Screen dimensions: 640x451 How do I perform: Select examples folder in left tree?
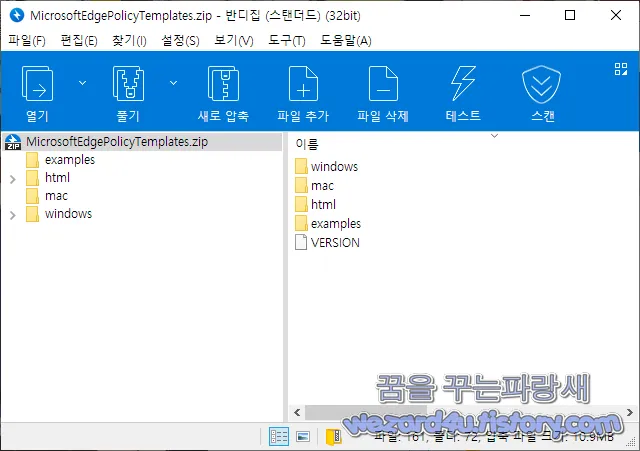pyautogui.click(x=70, y=160)
